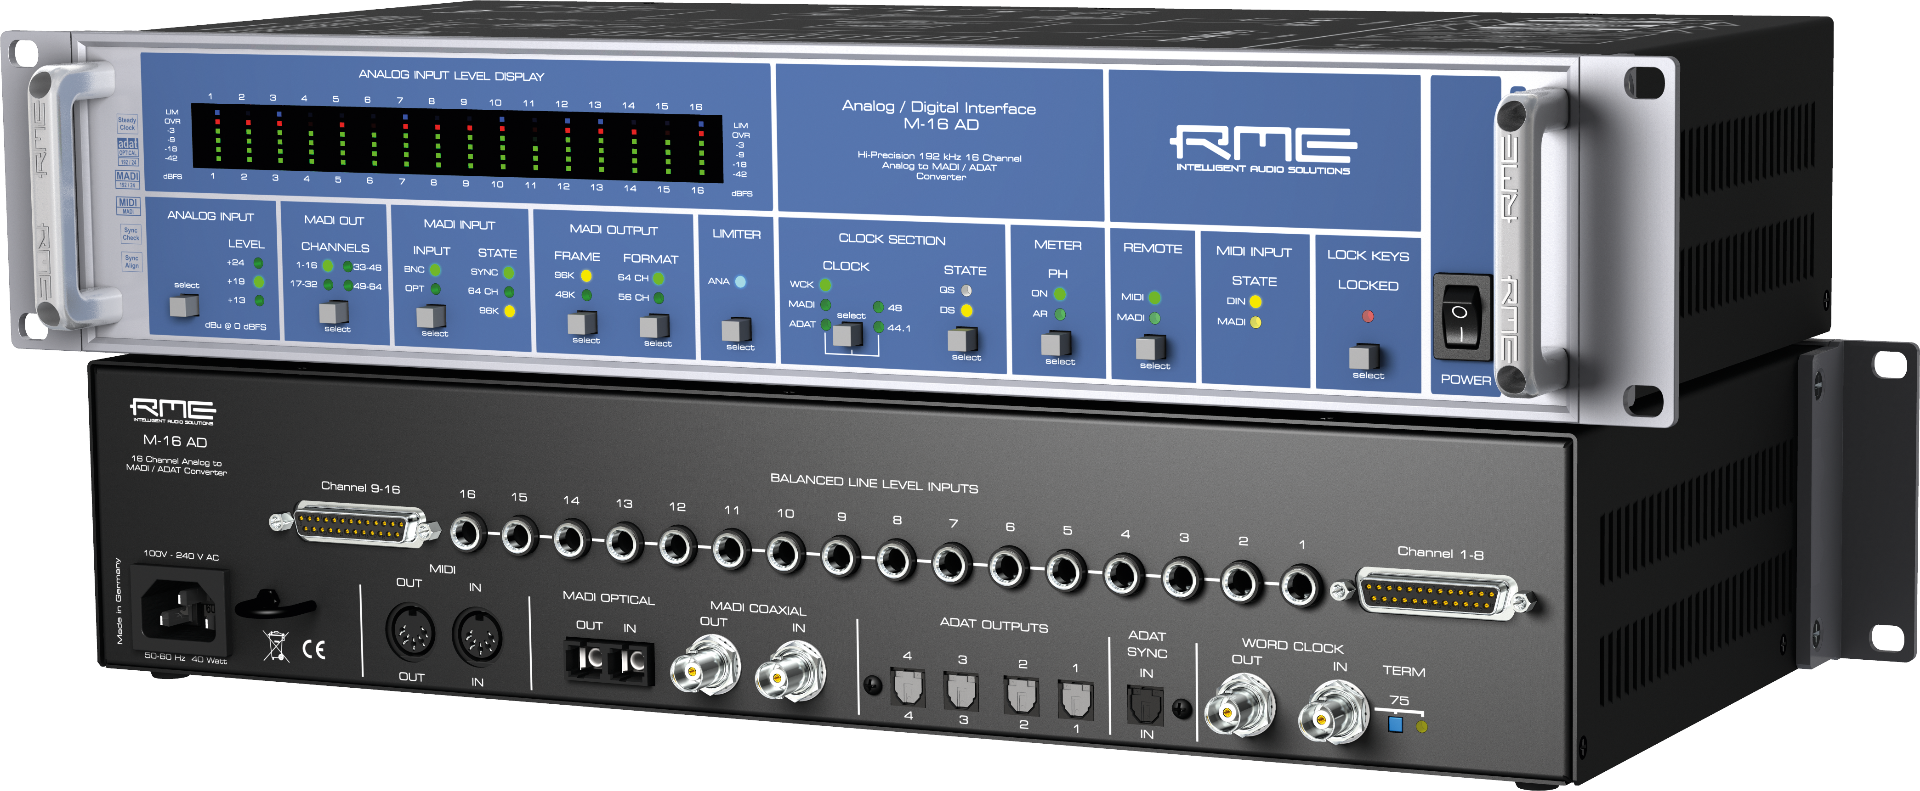Click the WORD CLOCK OUT BNC connector

(x=1240, y=706)
